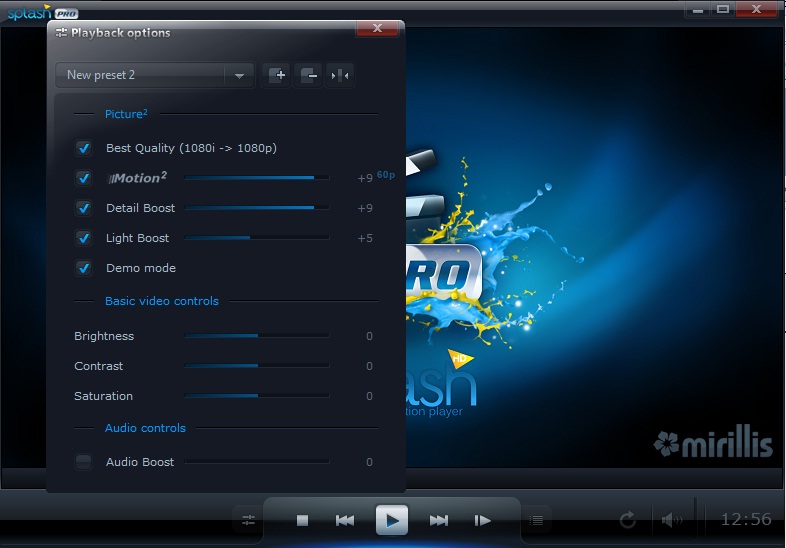Click the Contrast slider track
The image size is (786, 548).
click(257, 366)
